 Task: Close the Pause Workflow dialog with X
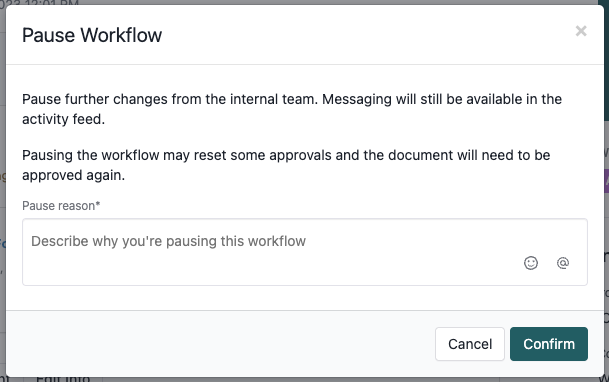pyautogui.click(x=581, y=31)
